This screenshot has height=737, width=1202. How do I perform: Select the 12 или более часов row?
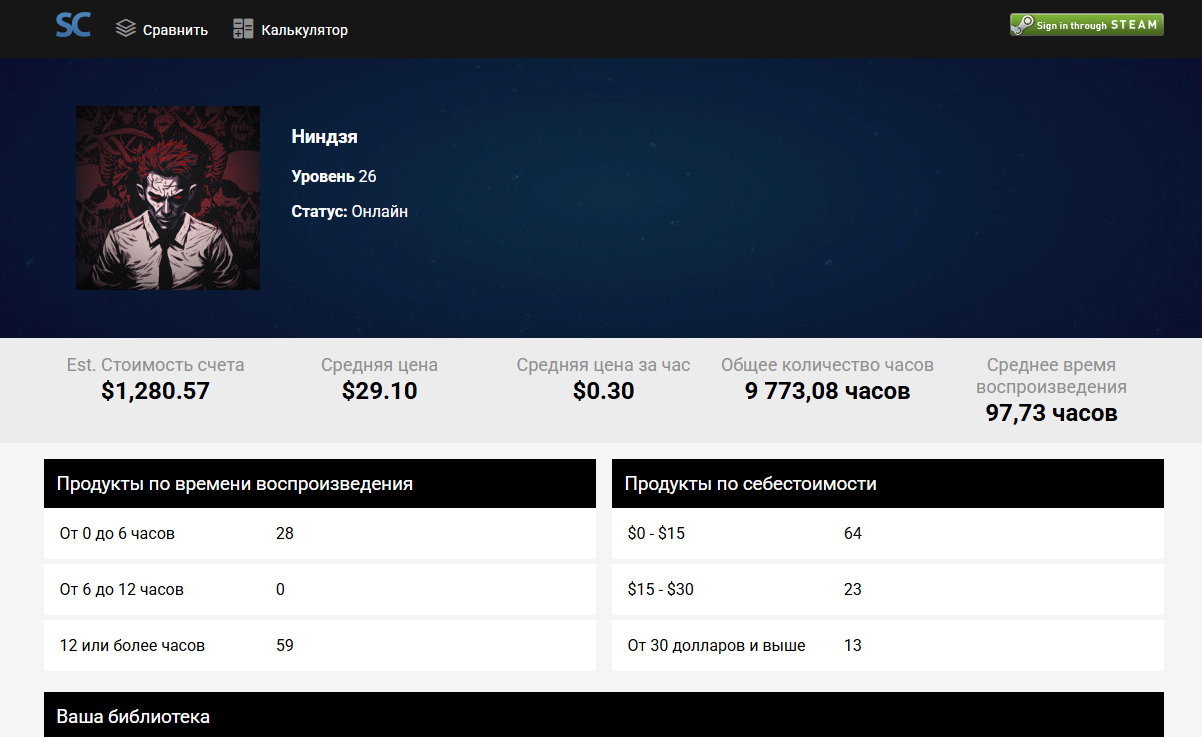319,646
